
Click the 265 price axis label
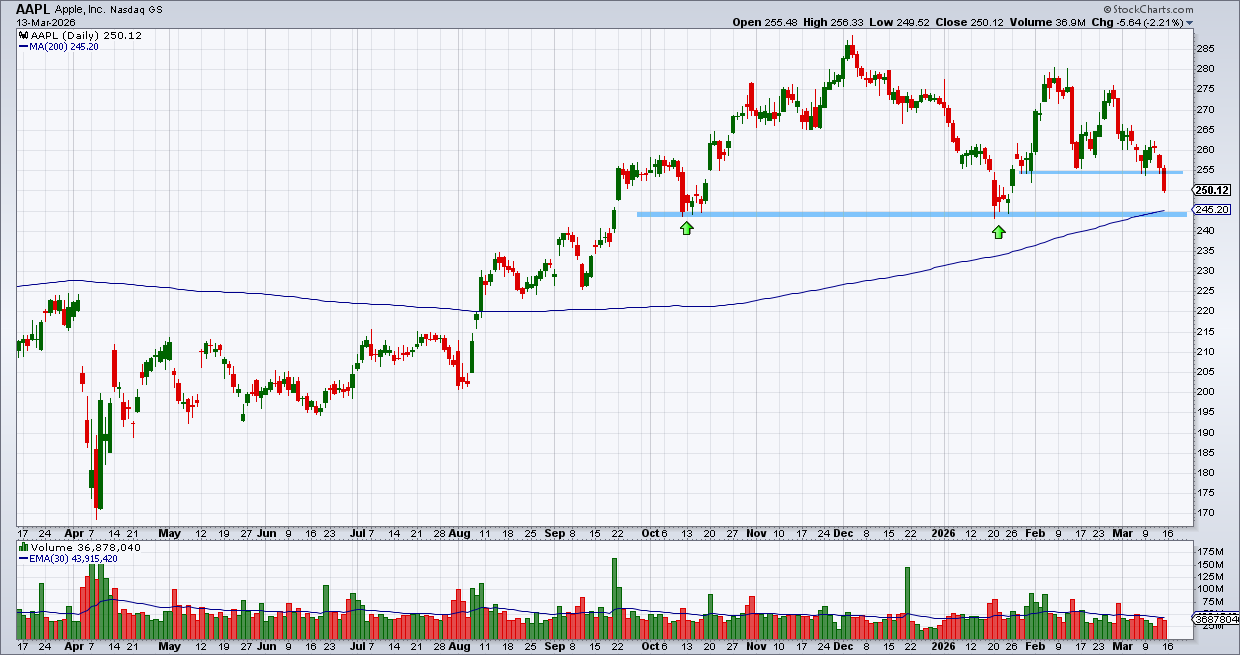1204,129
